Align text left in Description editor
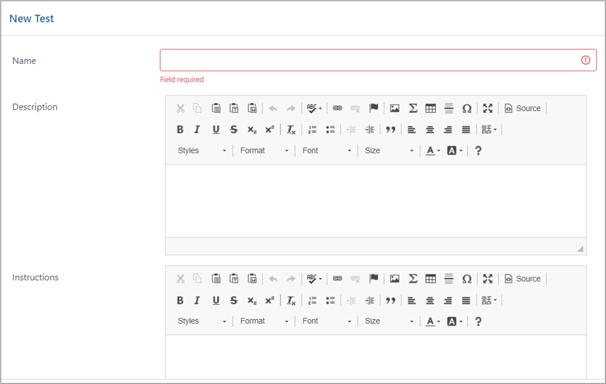The image size is (606, 384). [x=412, y=129]
